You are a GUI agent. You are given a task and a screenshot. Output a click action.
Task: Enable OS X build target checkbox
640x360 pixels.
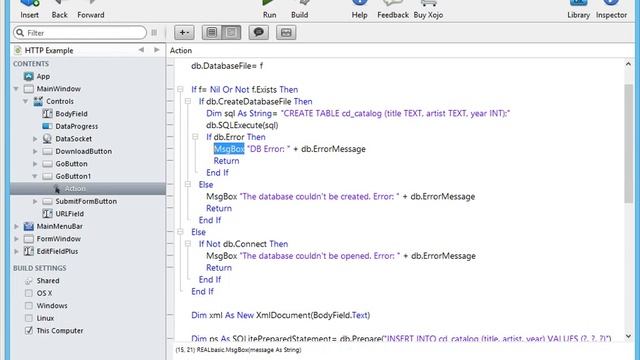point(29,293)
